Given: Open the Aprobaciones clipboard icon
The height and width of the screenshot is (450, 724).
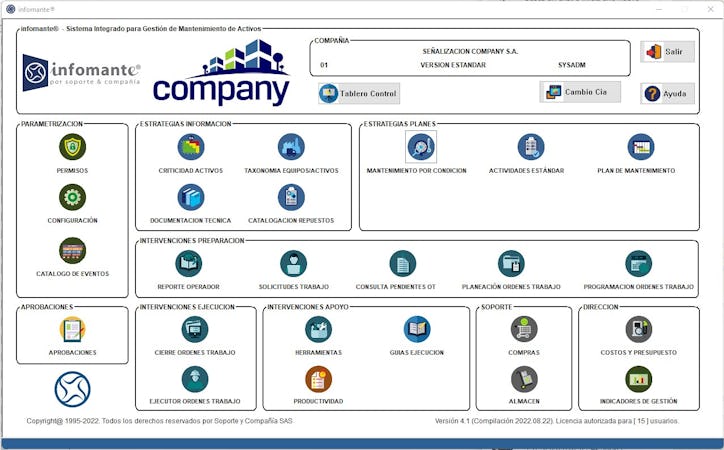Looking at the screenshot, I should click(72, 330).
